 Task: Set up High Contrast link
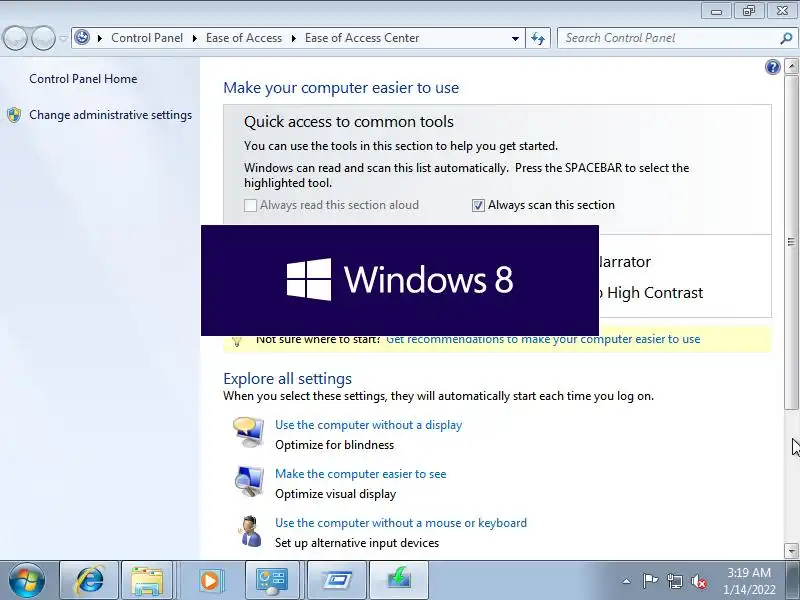[651, 293]
